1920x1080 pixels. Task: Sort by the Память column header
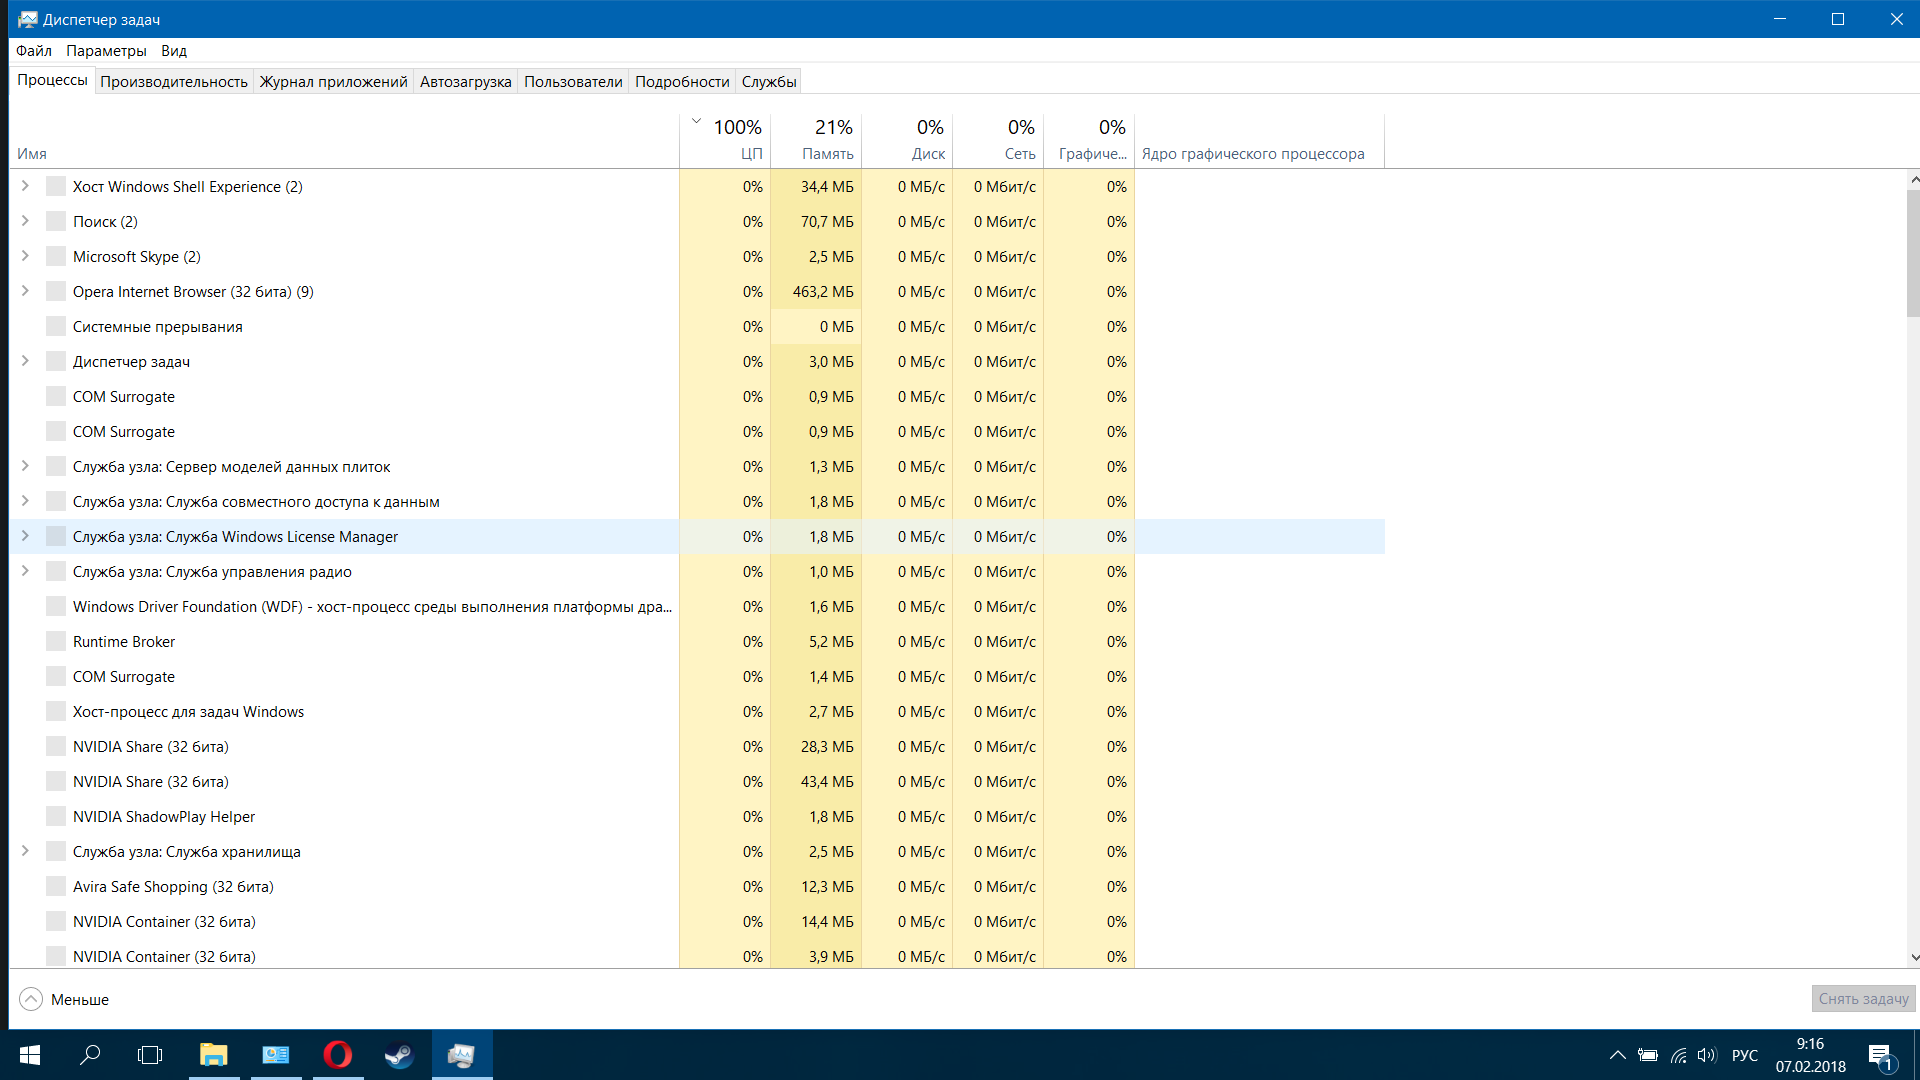(x=816, y=140)
